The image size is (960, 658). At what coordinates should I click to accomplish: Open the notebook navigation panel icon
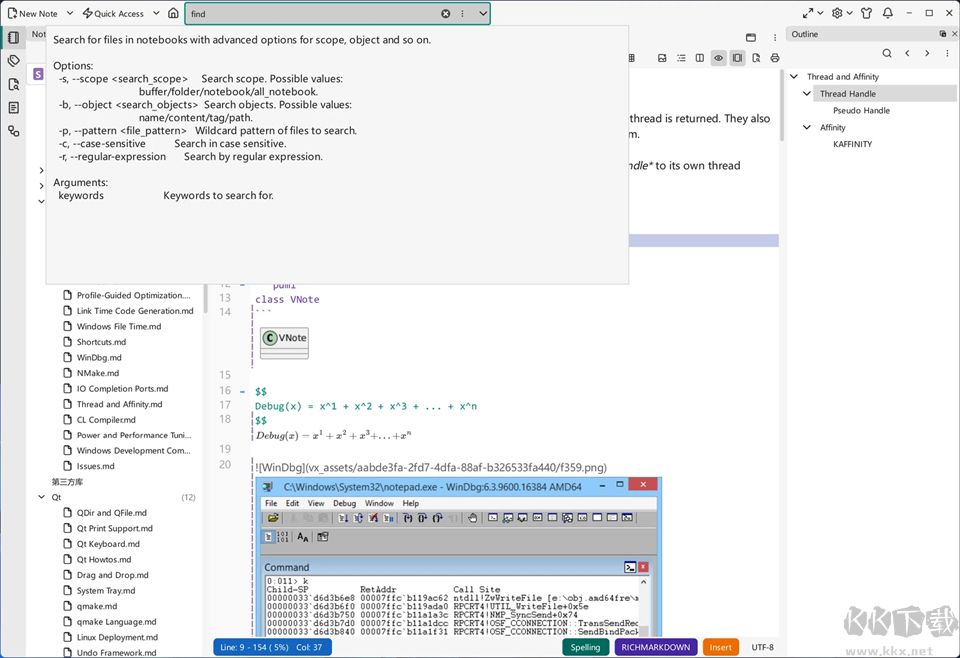(13, 37)
